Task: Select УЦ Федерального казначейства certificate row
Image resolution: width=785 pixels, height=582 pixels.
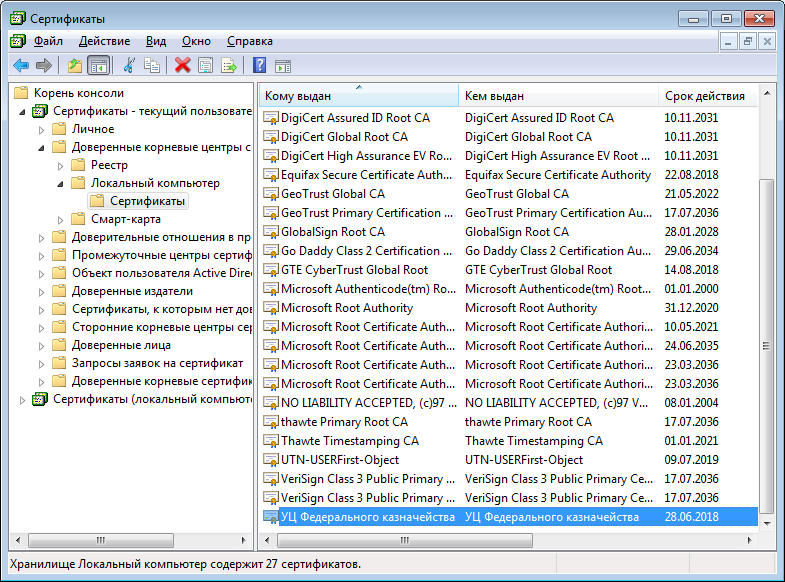Action: click(509, 517)
